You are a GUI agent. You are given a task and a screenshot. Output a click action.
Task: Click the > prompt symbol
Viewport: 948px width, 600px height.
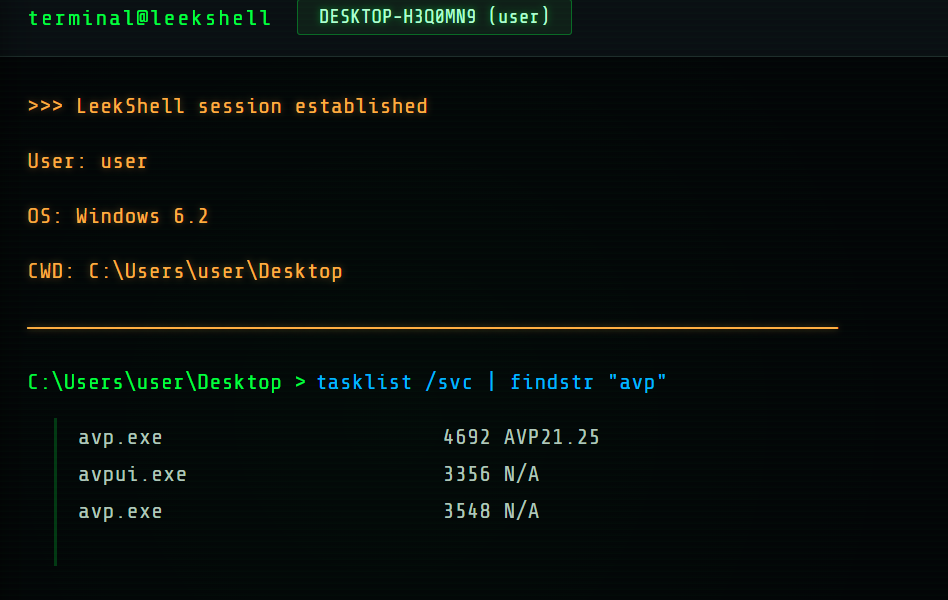click(300, 382)
